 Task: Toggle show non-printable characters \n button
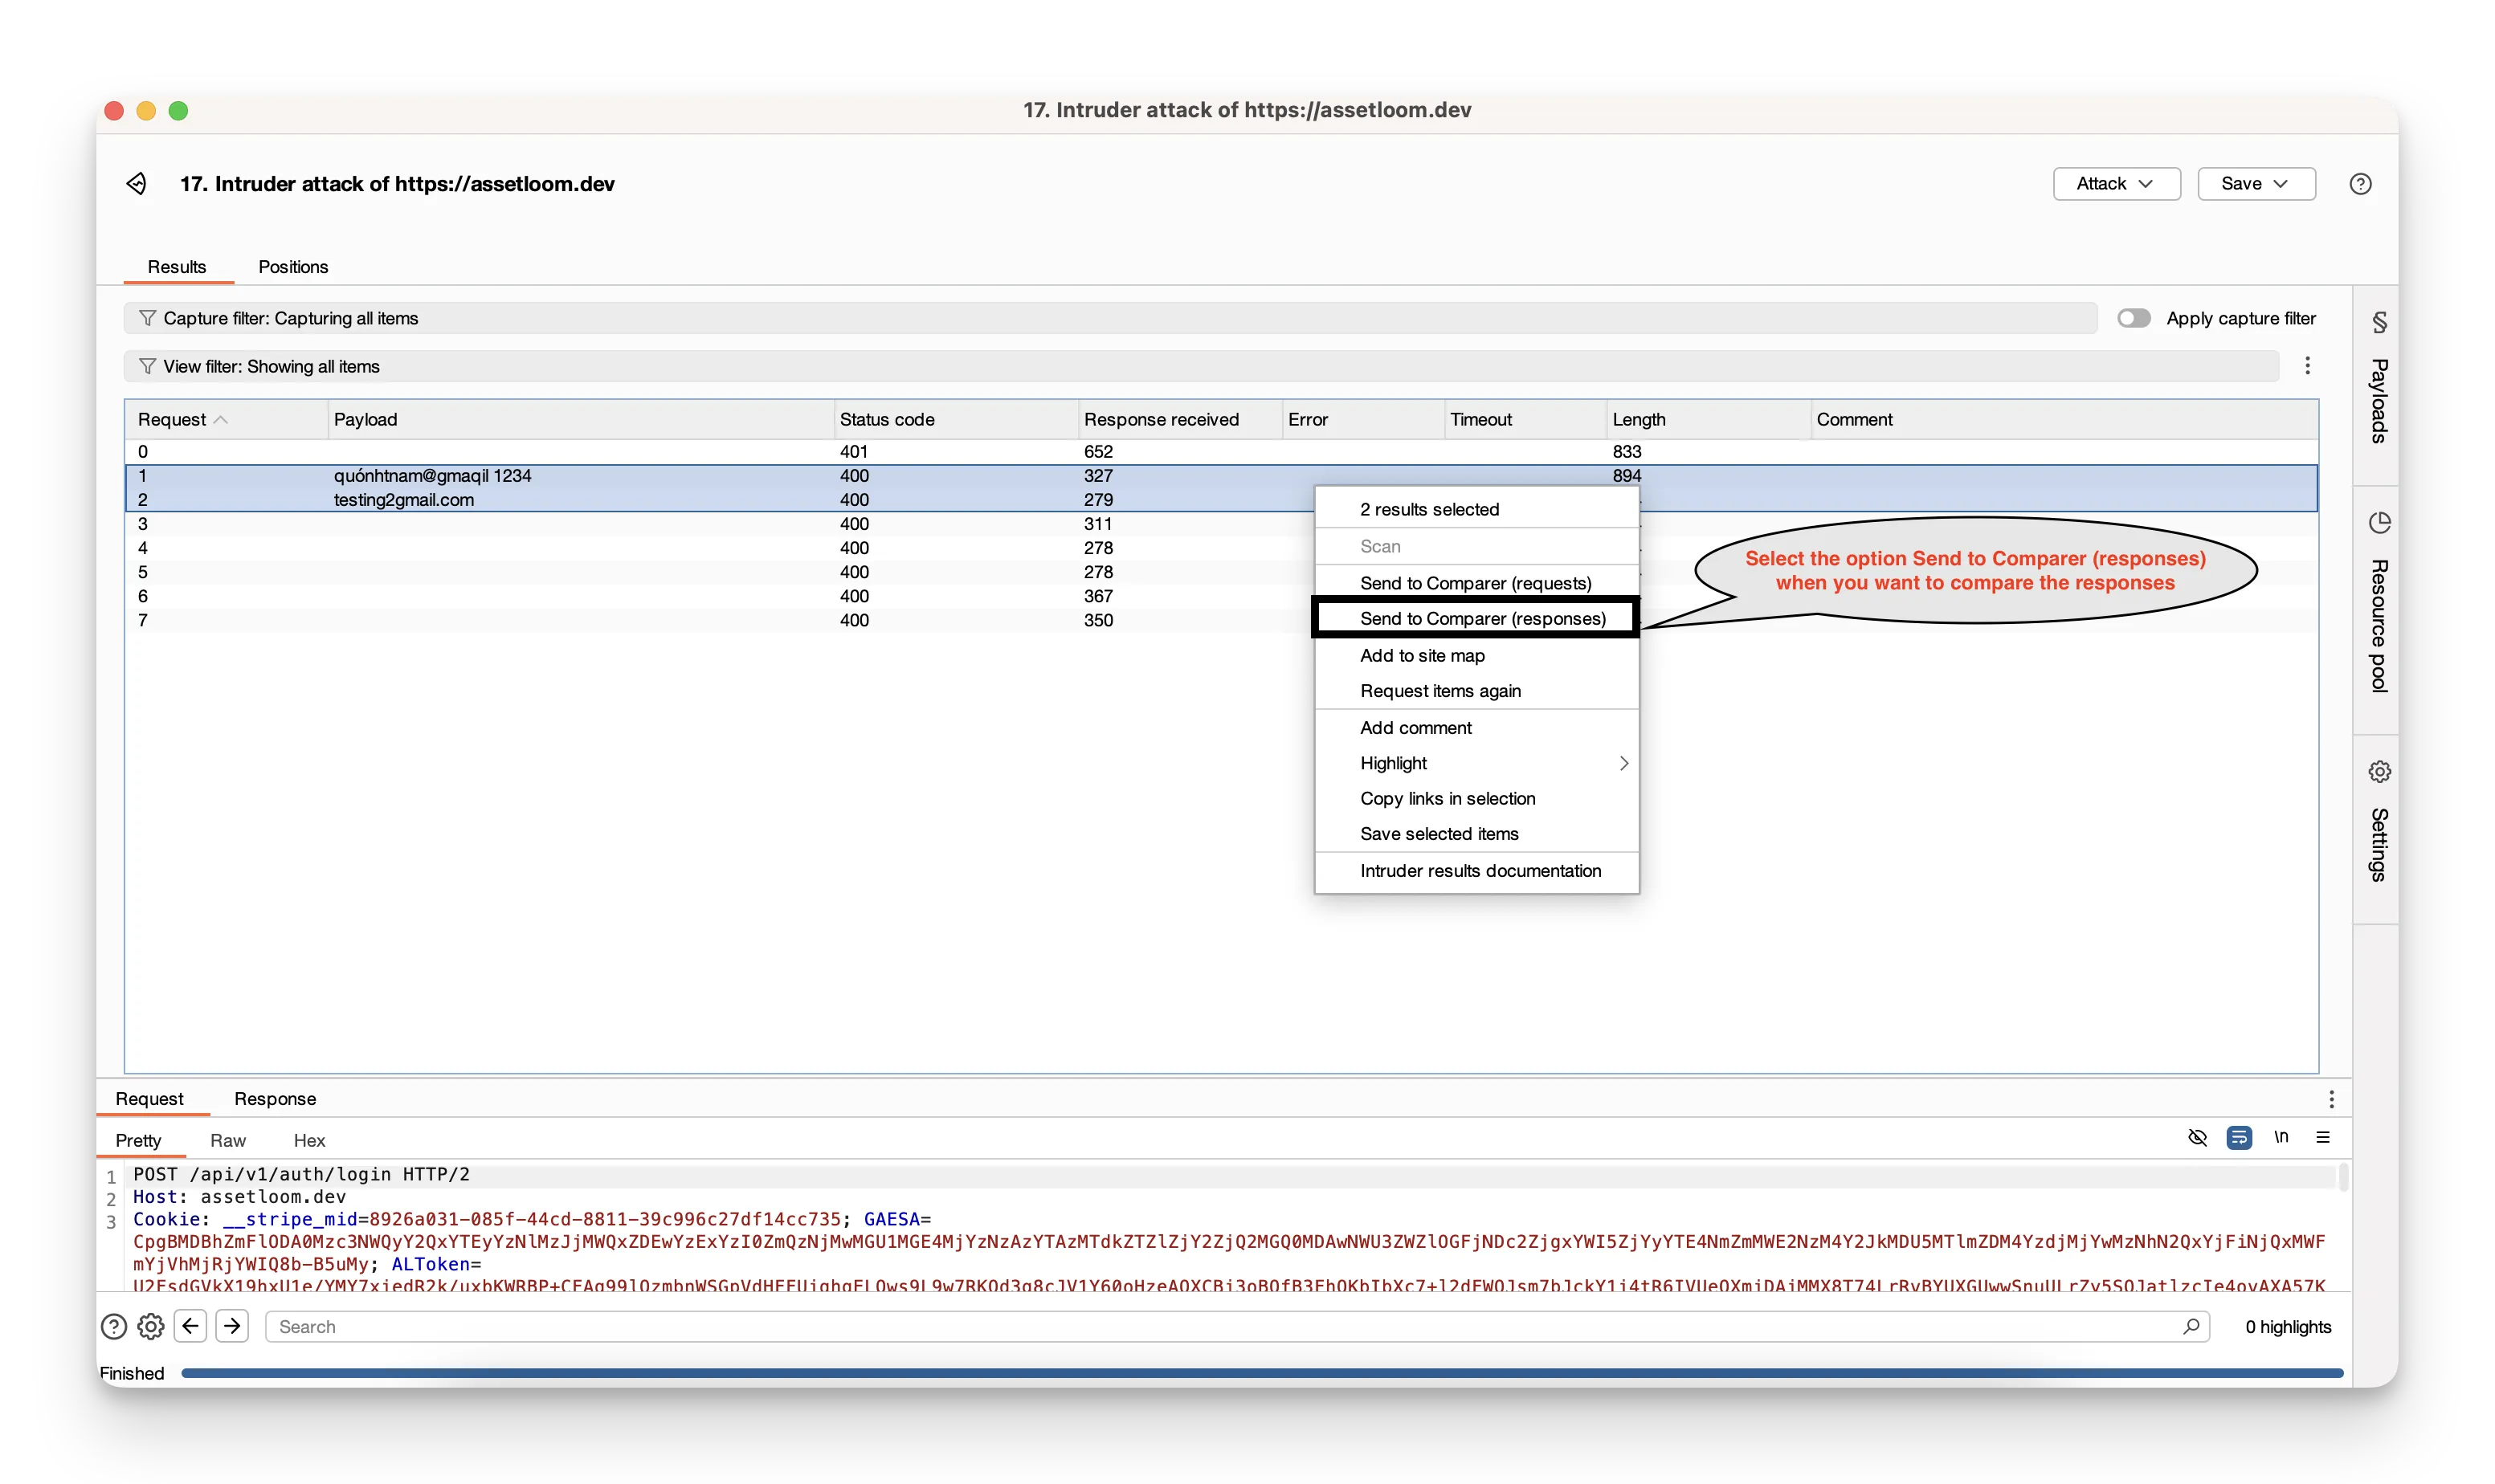(2281, 1138)
